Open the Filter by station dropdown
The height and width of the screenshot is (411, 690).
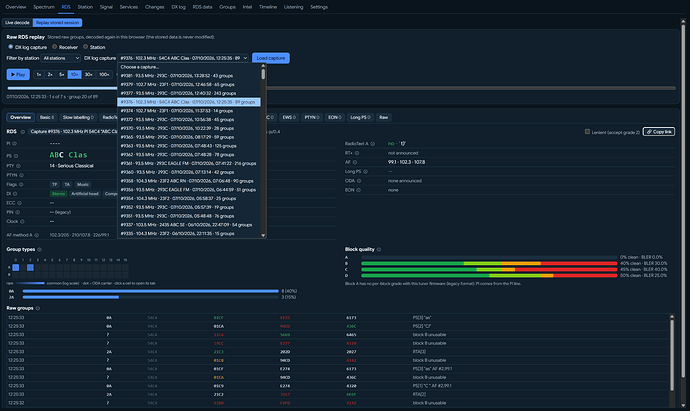tap(61, 58)
